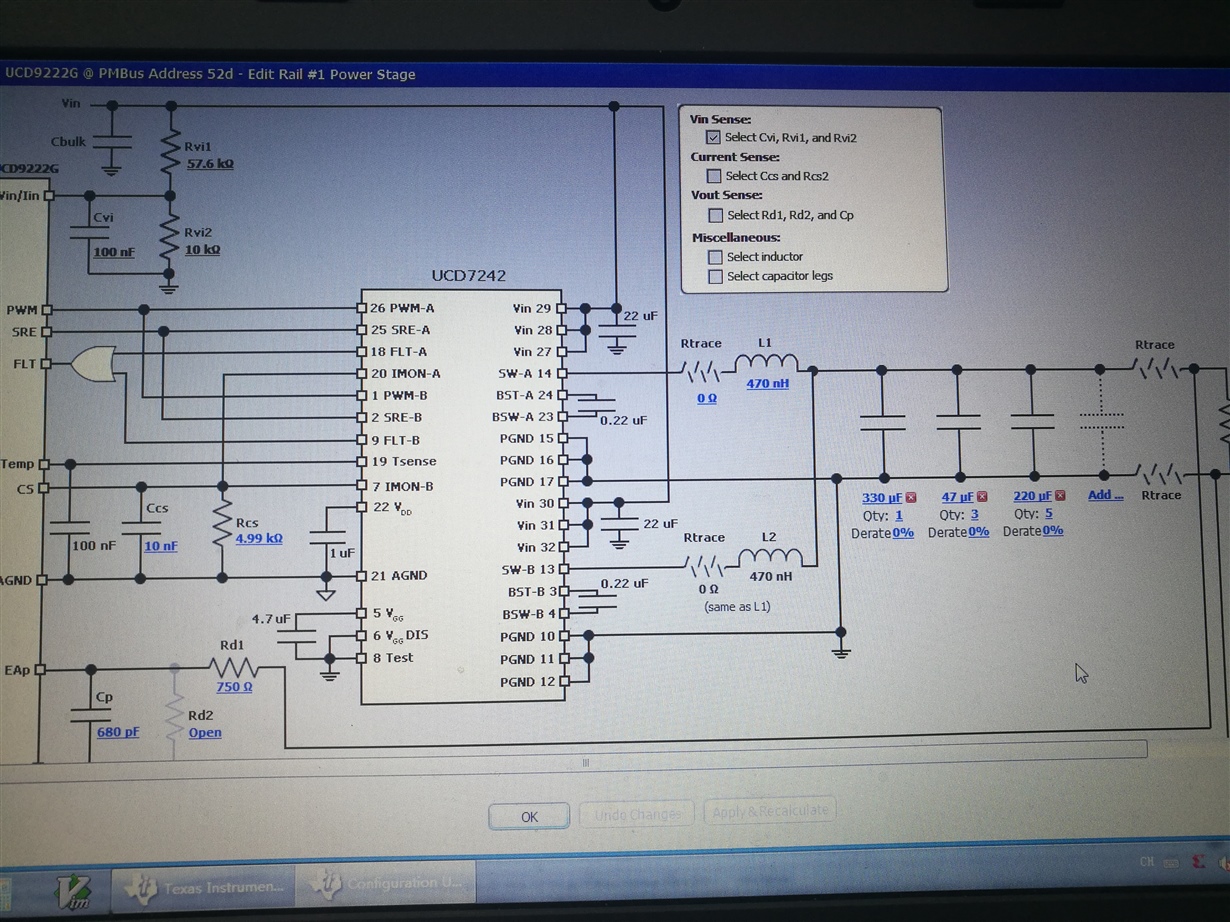The width and height of the screenshot is (1230, 922).
Task: Edit Derate 0% under 47 µF
Action: 978,532
